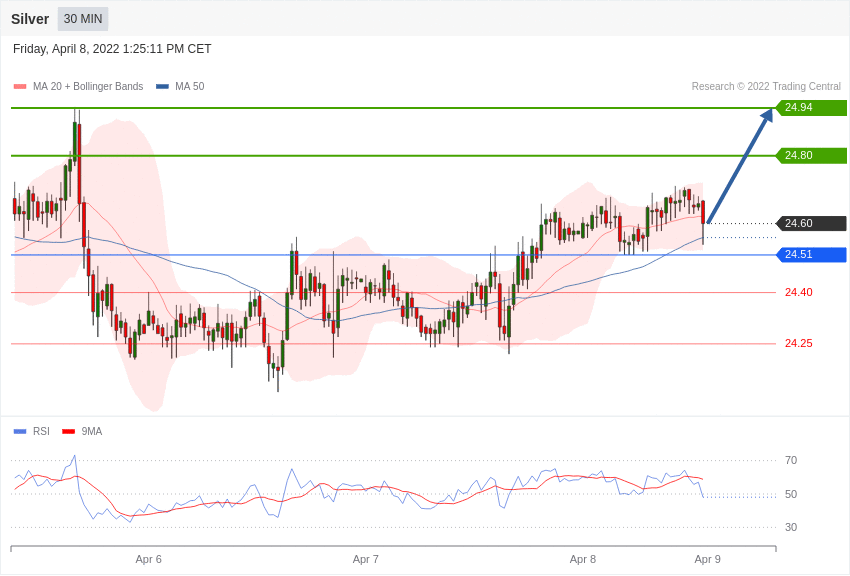The width and height of the screenshot is (850, 576).
Task: Click the 'Apr 8' date axis label
Action: tap(583, 559)
